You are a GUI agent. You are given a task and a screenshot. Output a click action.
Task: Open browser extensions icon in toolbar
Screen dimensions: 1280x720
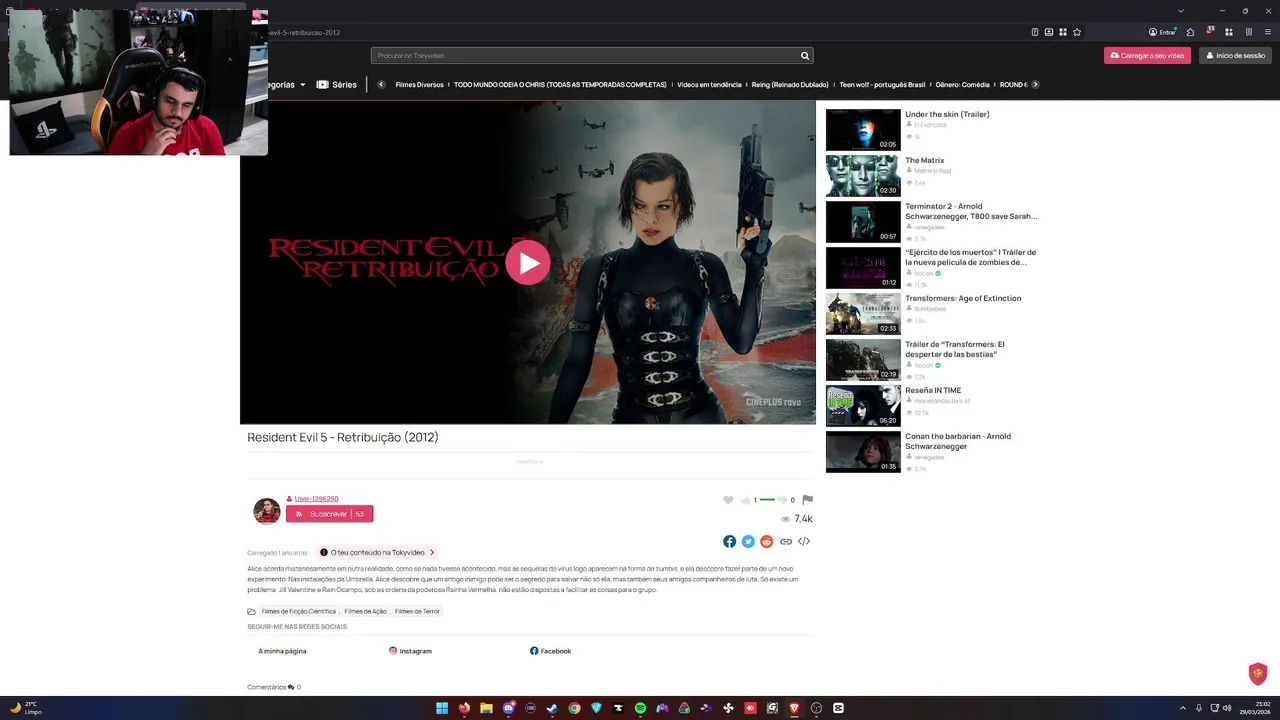[1190, 32]
